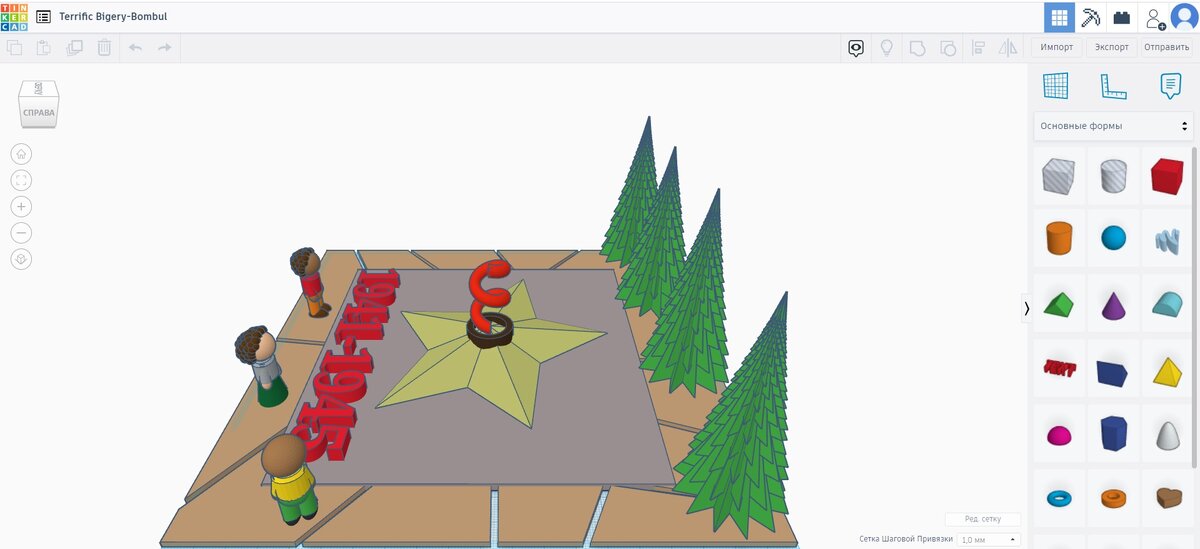Redo the last action
1200x549 pixels.
tap(164, 47)
